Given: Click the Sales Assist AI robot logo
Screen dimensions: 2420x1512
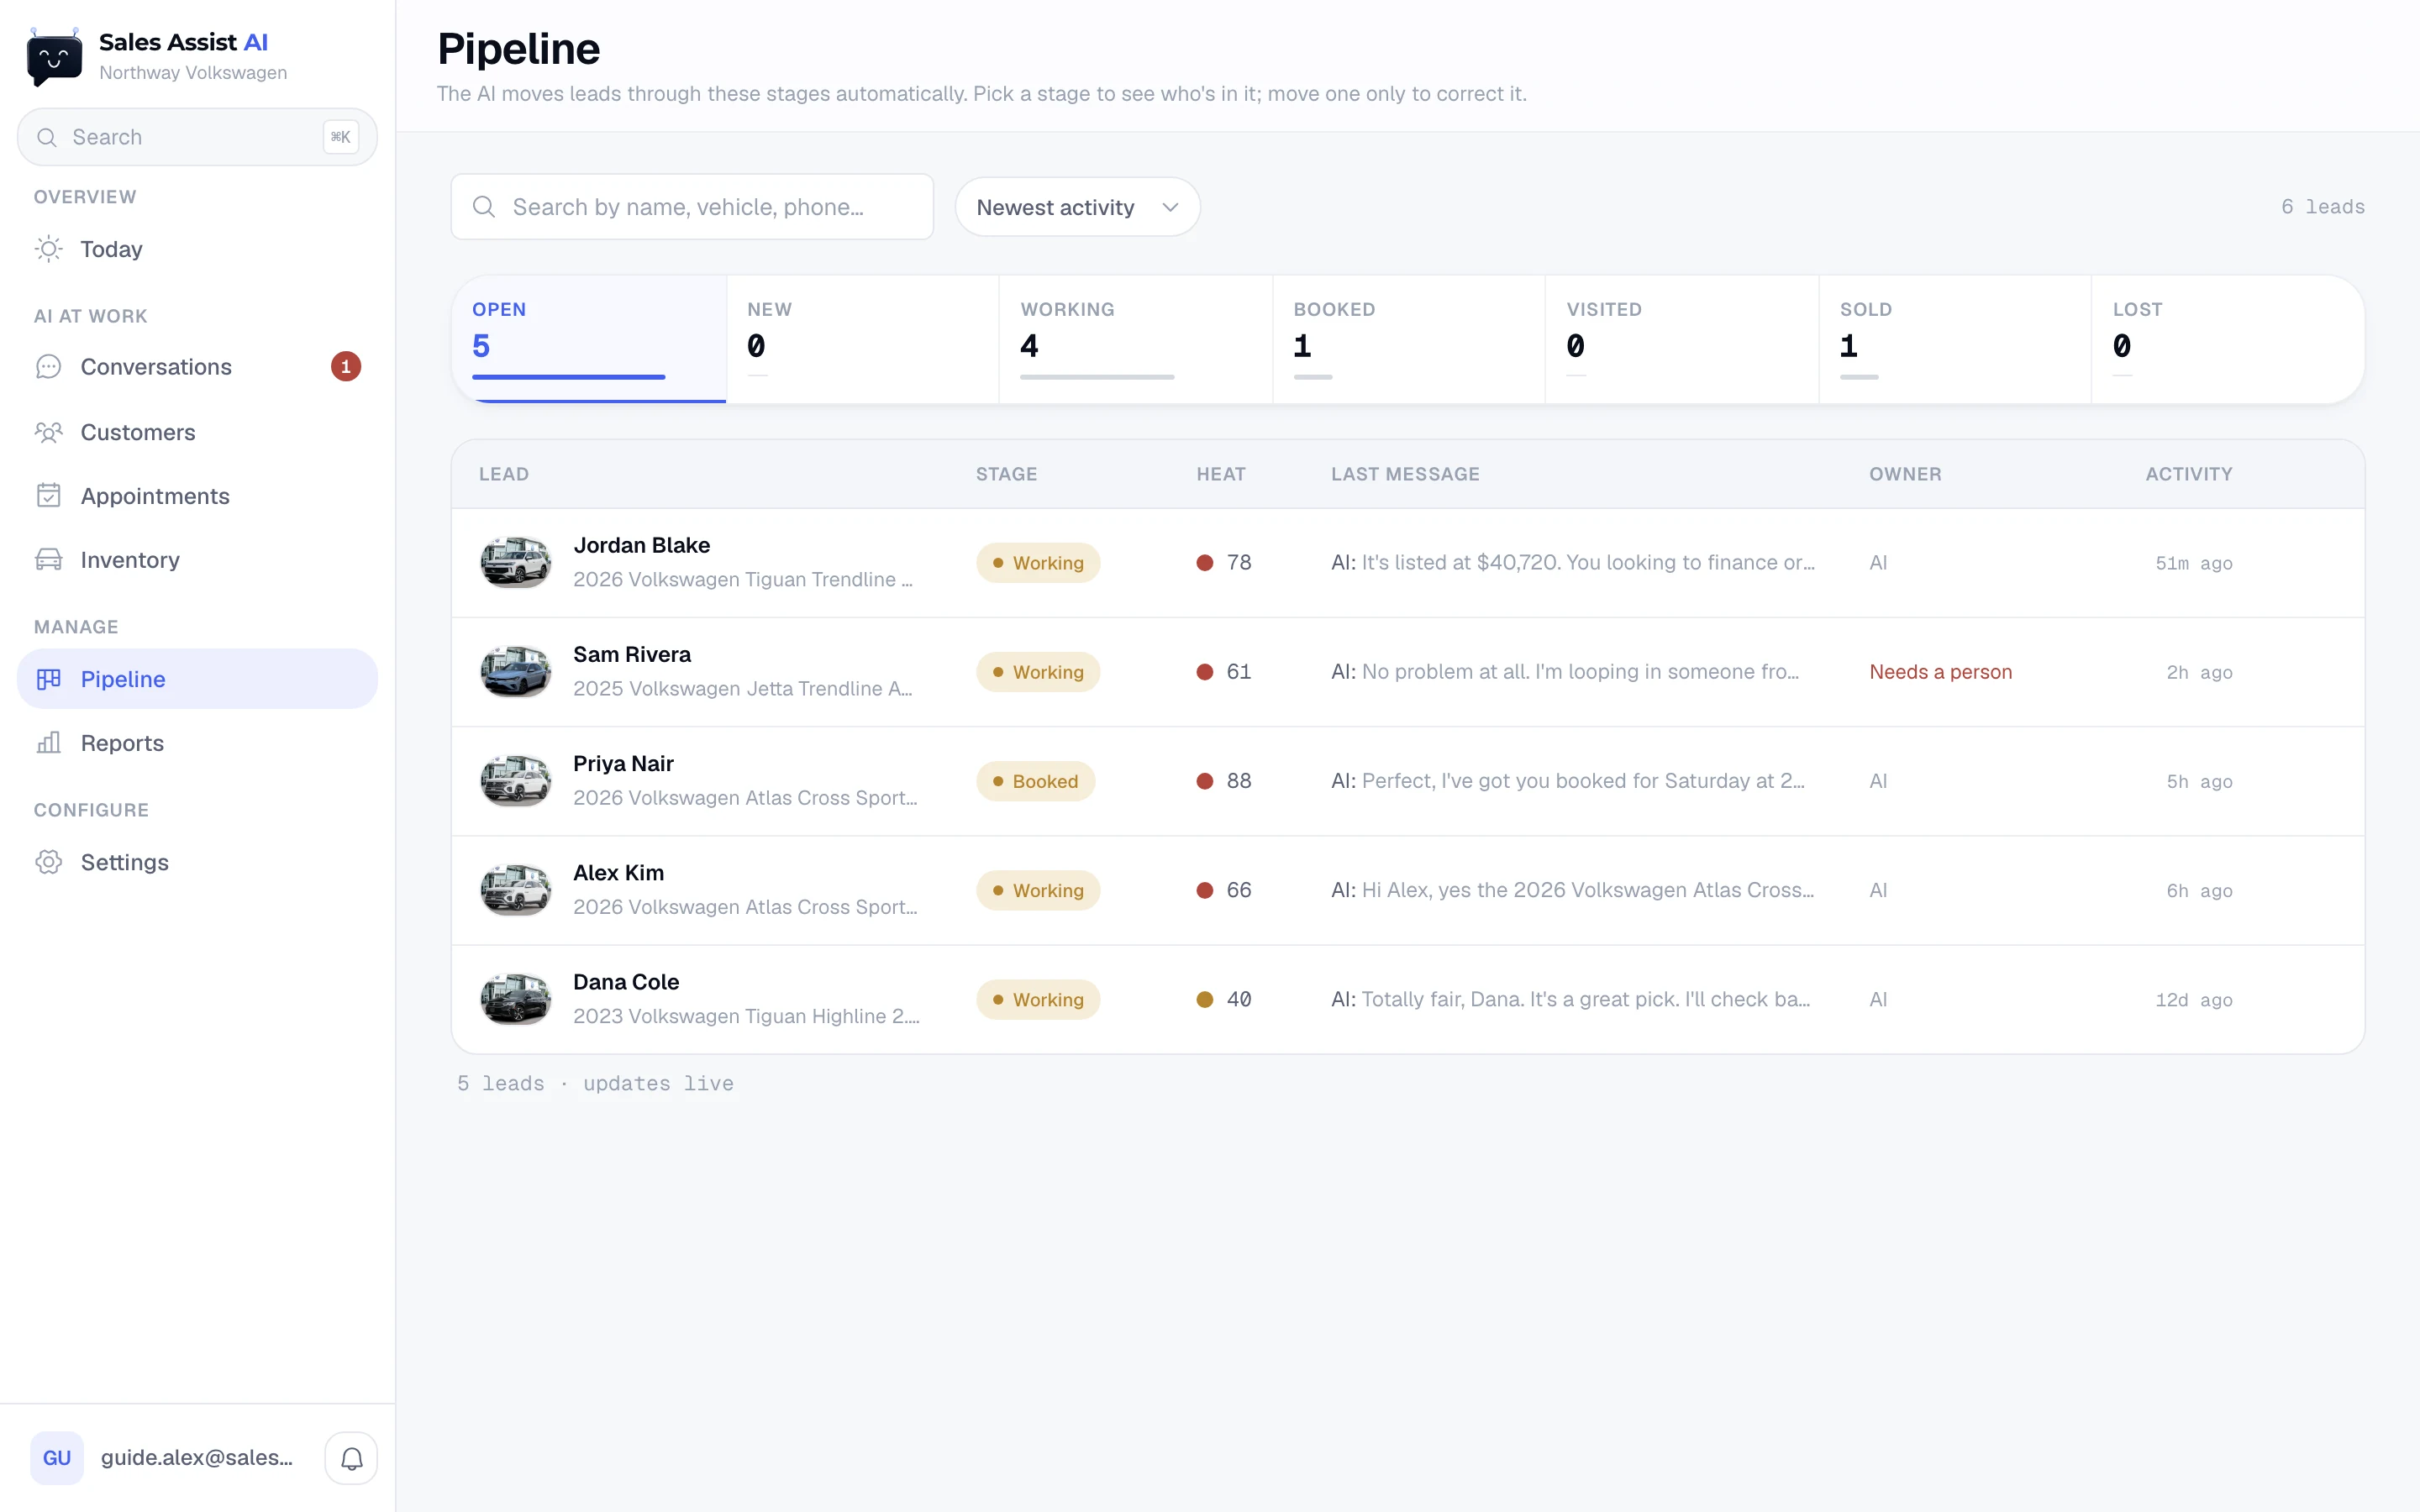Looking at the screenshot, I should [x=54, y=57].
